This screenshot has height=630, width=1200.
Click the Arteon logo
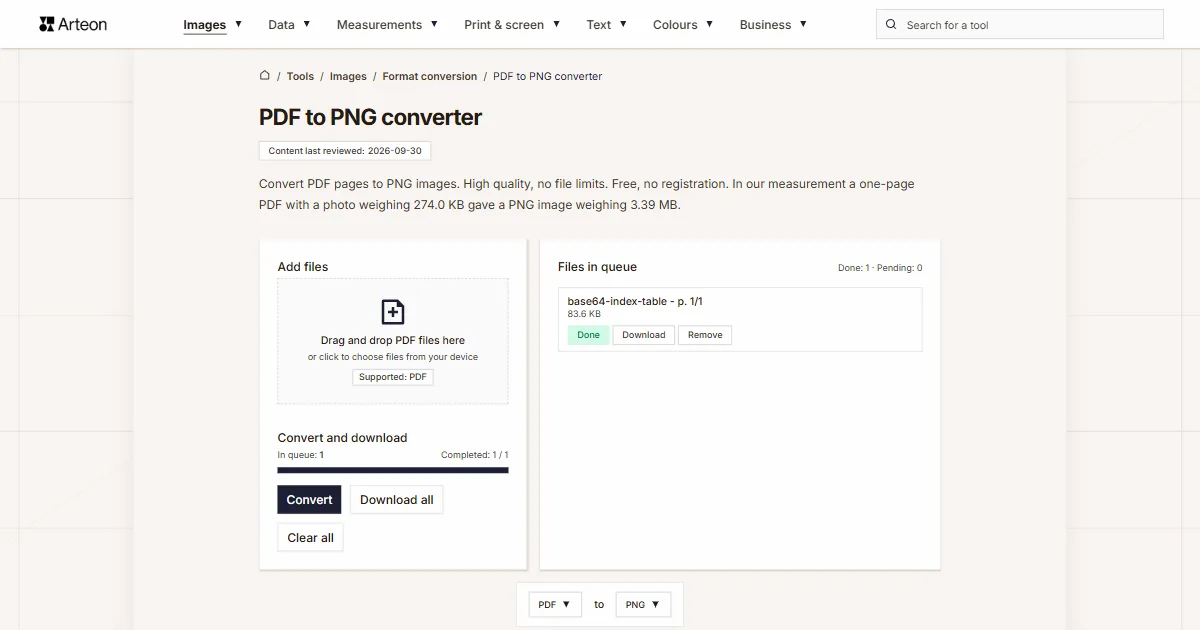(73, 24)
